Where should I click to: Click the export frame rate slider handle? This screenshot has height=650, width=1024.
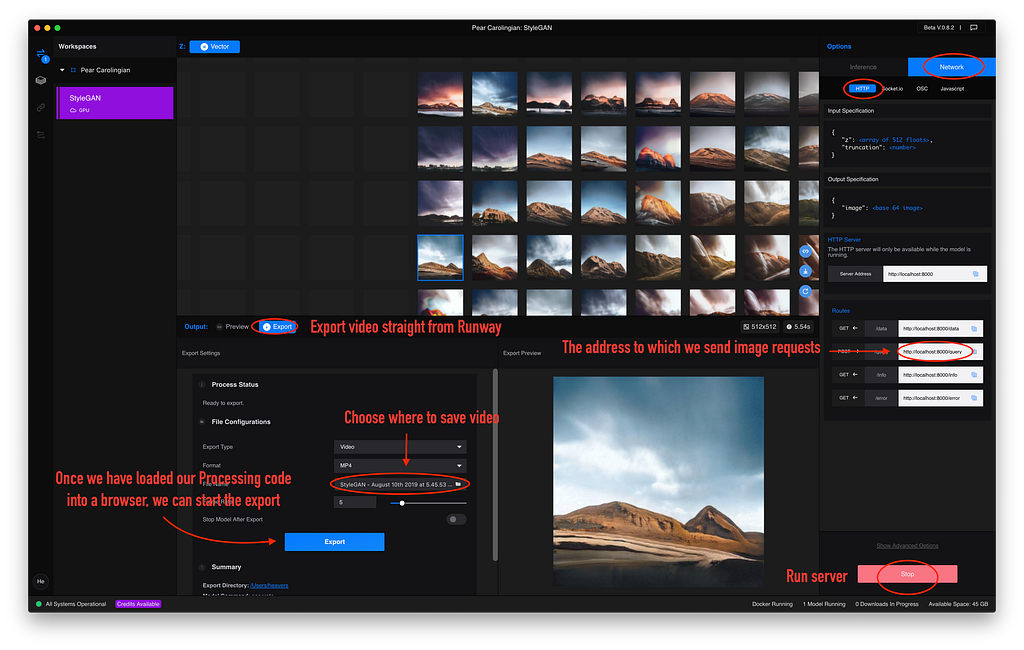coord(402,503)
